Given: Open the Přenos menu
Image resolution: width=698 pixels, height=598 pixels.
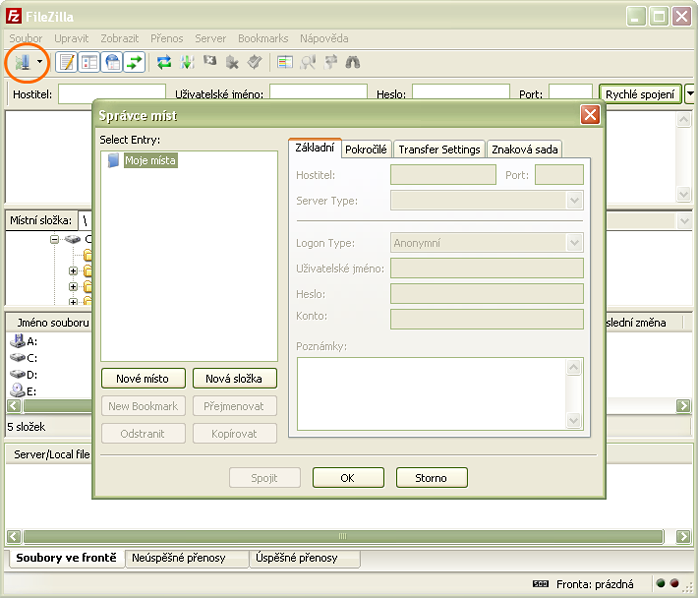Looking at the screenshot, I should coord(167,38).
